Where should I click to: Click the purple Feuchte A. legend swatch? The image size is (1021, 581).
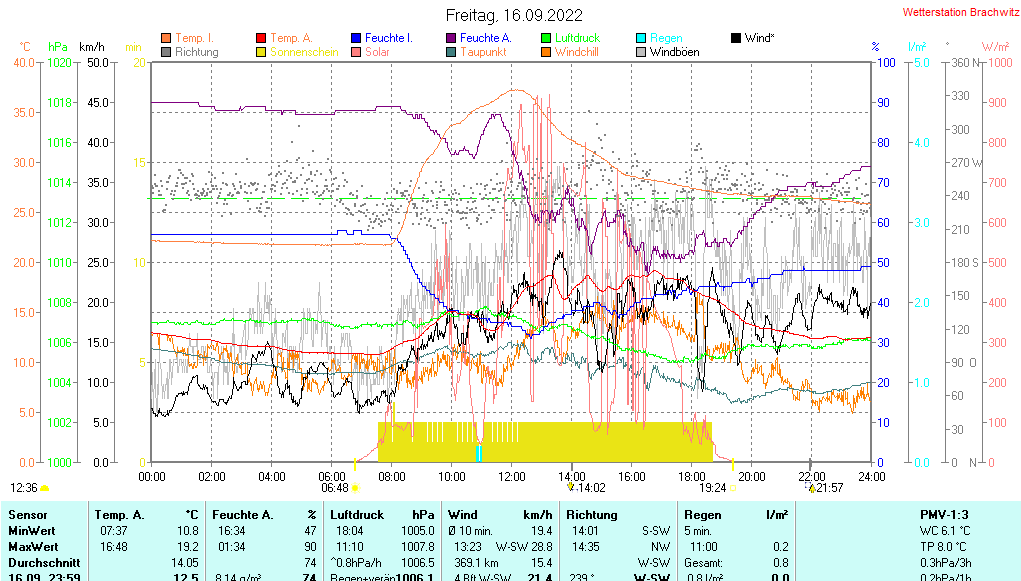(x=451, y=38)
